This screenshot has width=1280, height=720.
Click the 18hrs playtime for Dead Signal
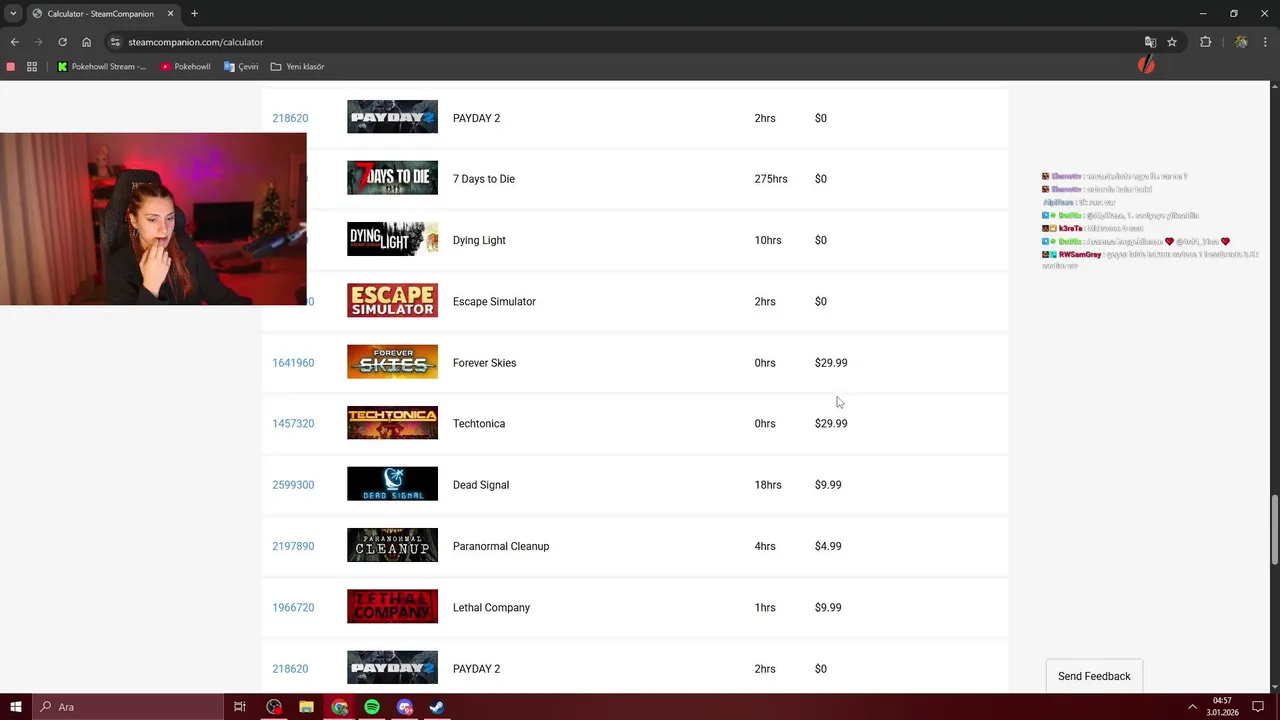coord(768,485)
